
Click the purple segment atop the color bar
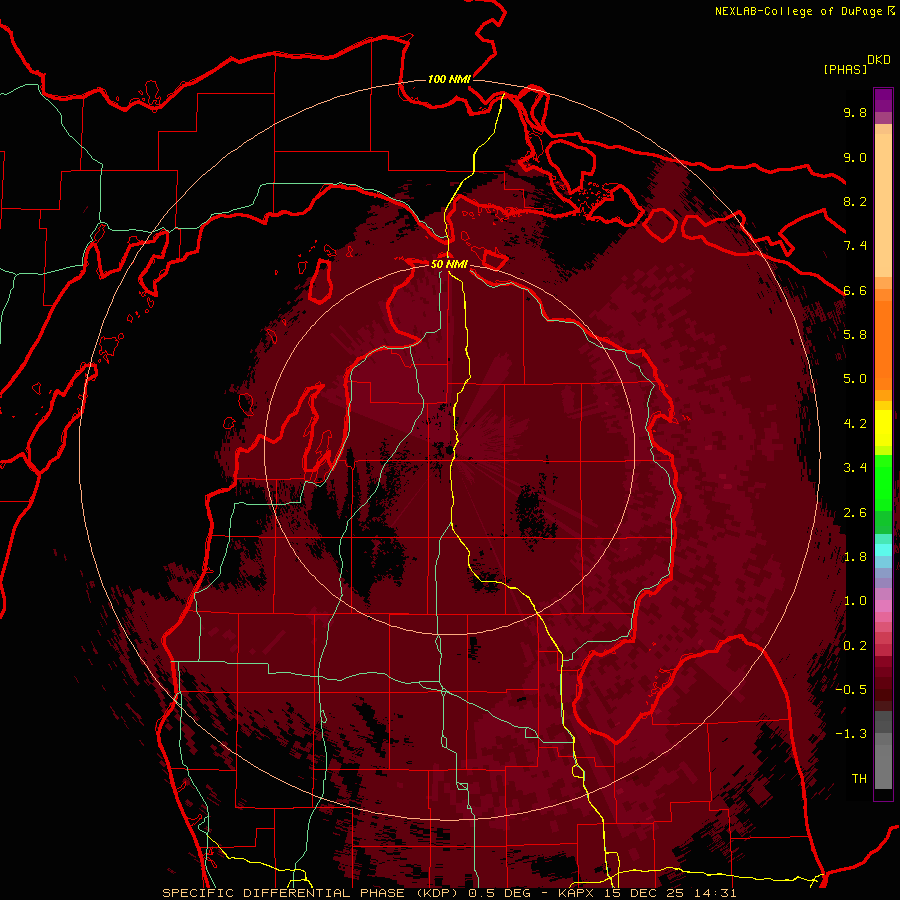pyautogui.click(x=883, y=100)
